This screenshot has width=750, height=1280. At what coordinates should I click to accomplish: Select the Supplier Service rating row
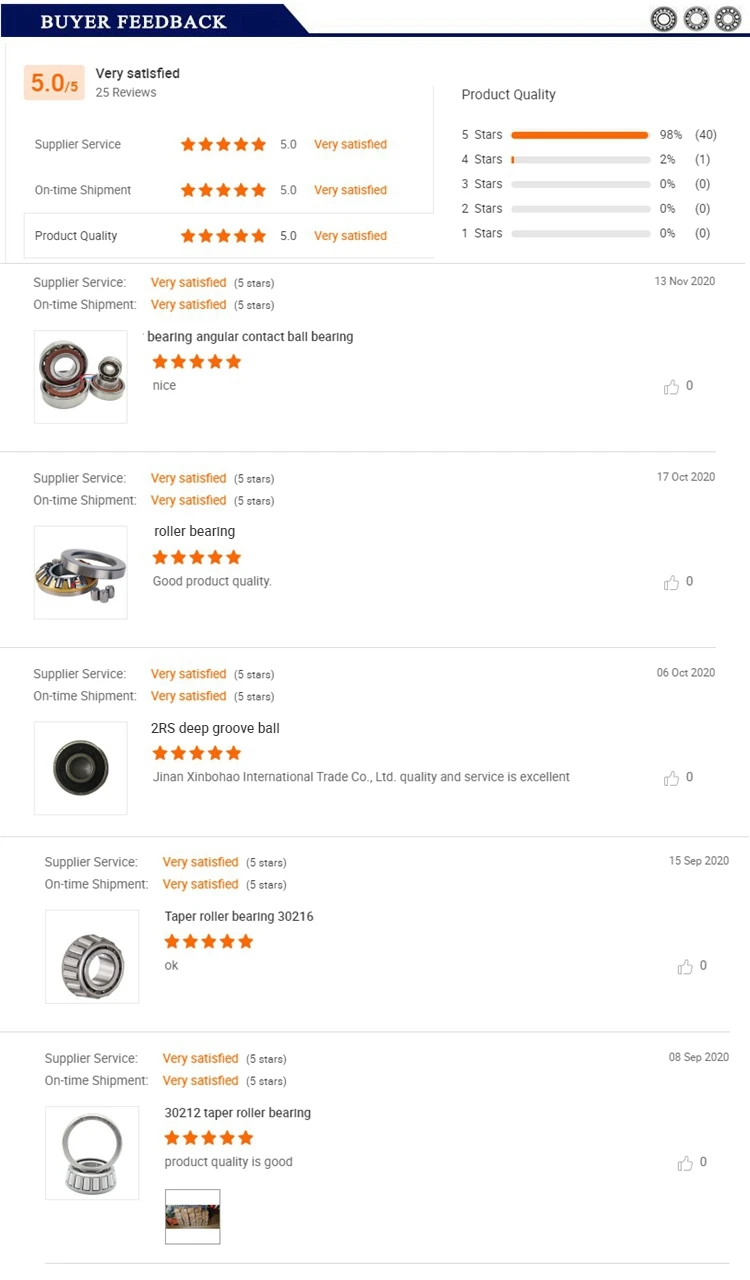pos(229,145)
